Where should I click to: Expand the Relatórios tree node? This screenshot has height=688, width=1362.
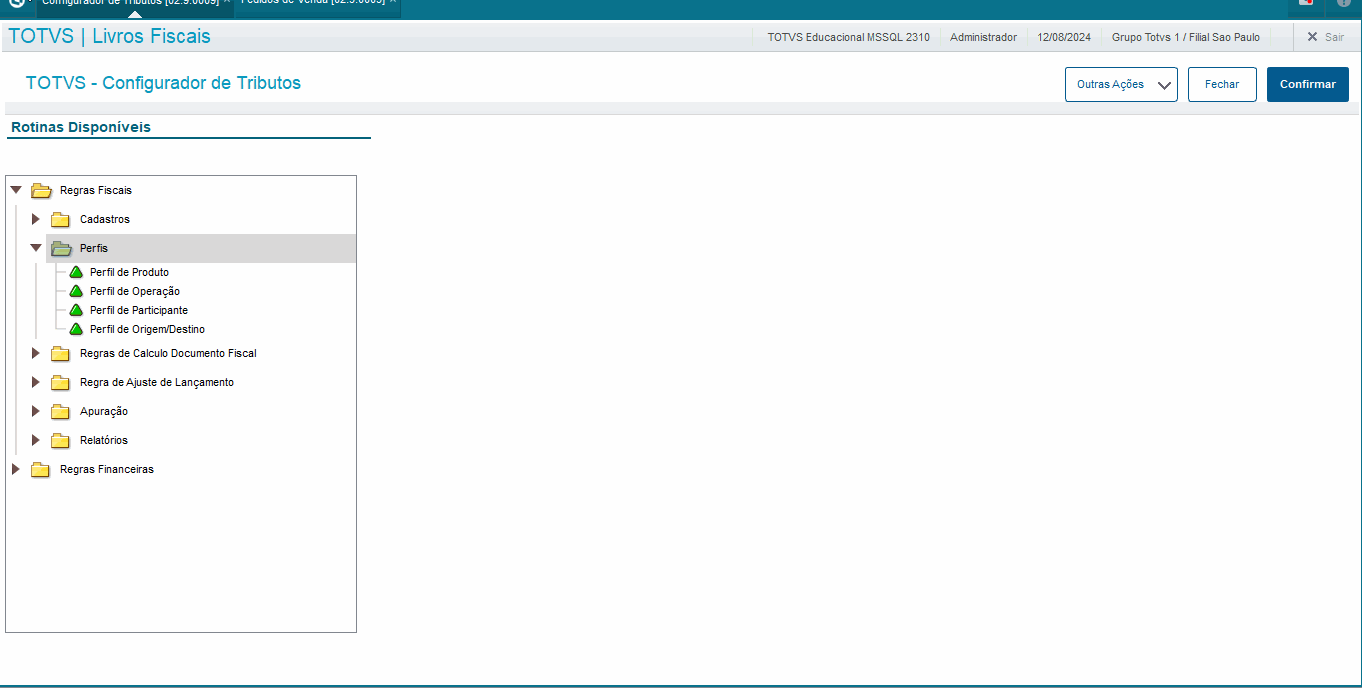tap(35, 440)
